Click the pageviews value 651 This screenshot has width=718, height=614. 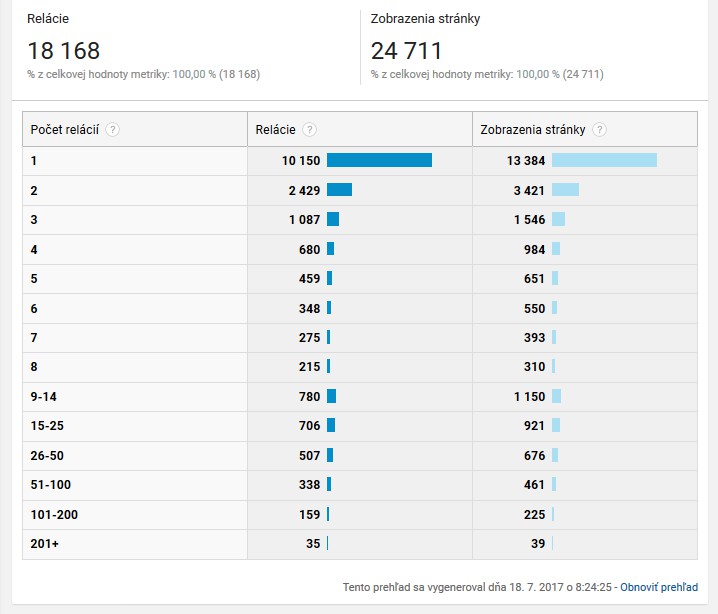[x=534, y=278]
